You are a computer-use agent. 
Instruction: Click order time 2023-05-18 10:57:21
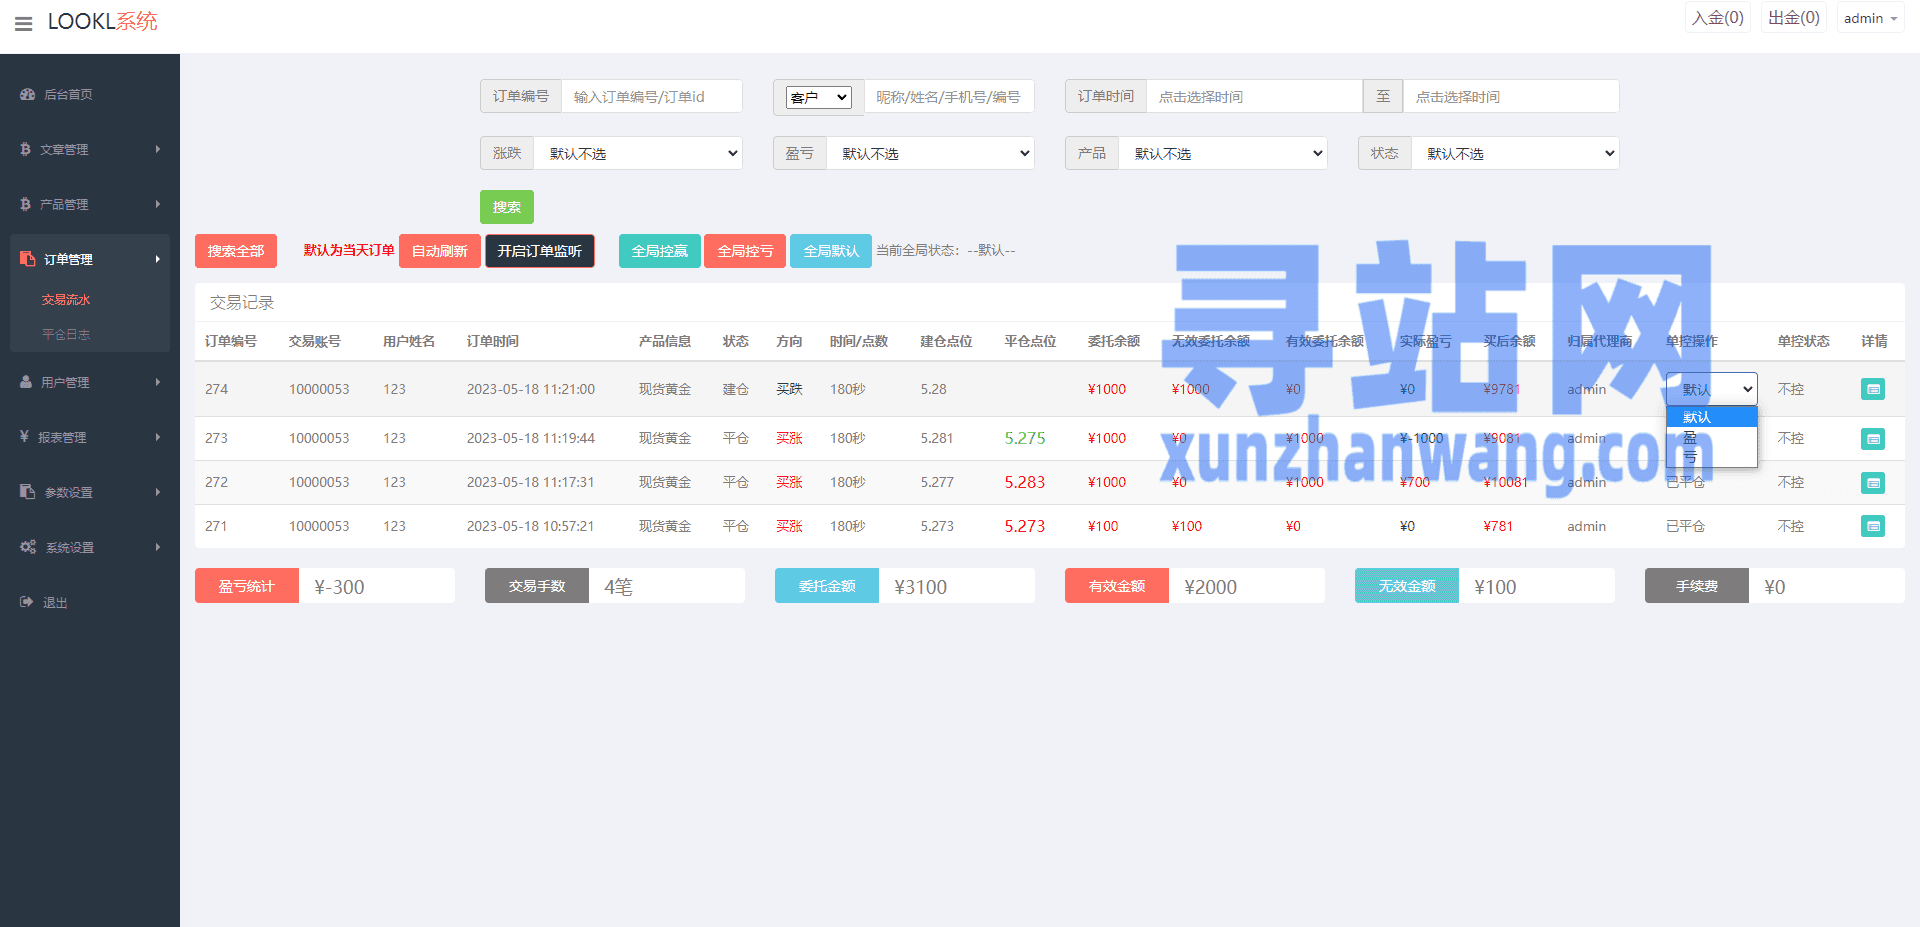tap(531, 526)
